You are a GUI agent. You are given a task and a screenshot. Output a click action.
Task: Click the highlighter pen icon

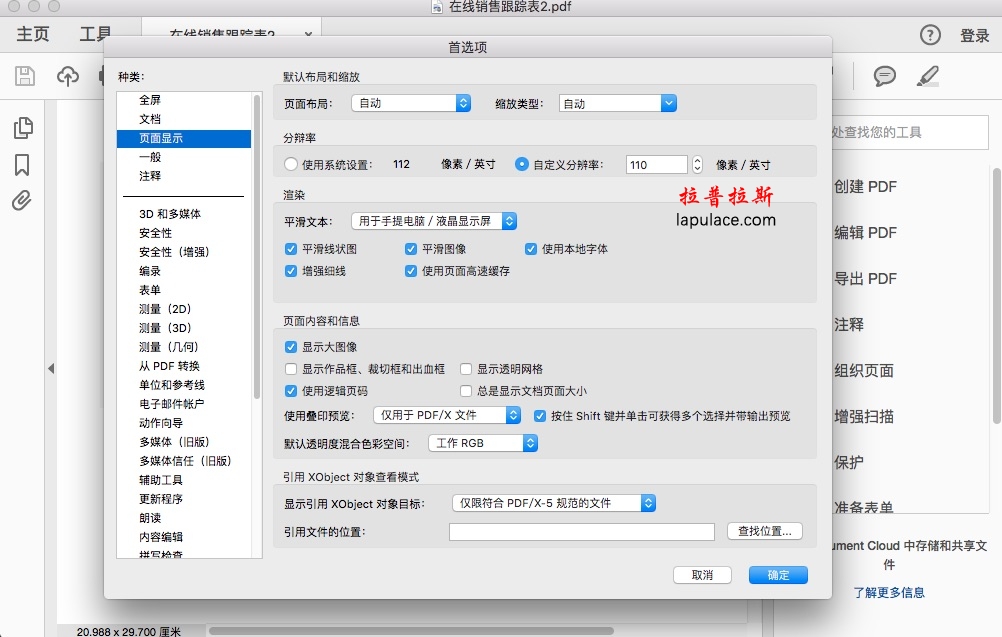[x=929, y=76]
